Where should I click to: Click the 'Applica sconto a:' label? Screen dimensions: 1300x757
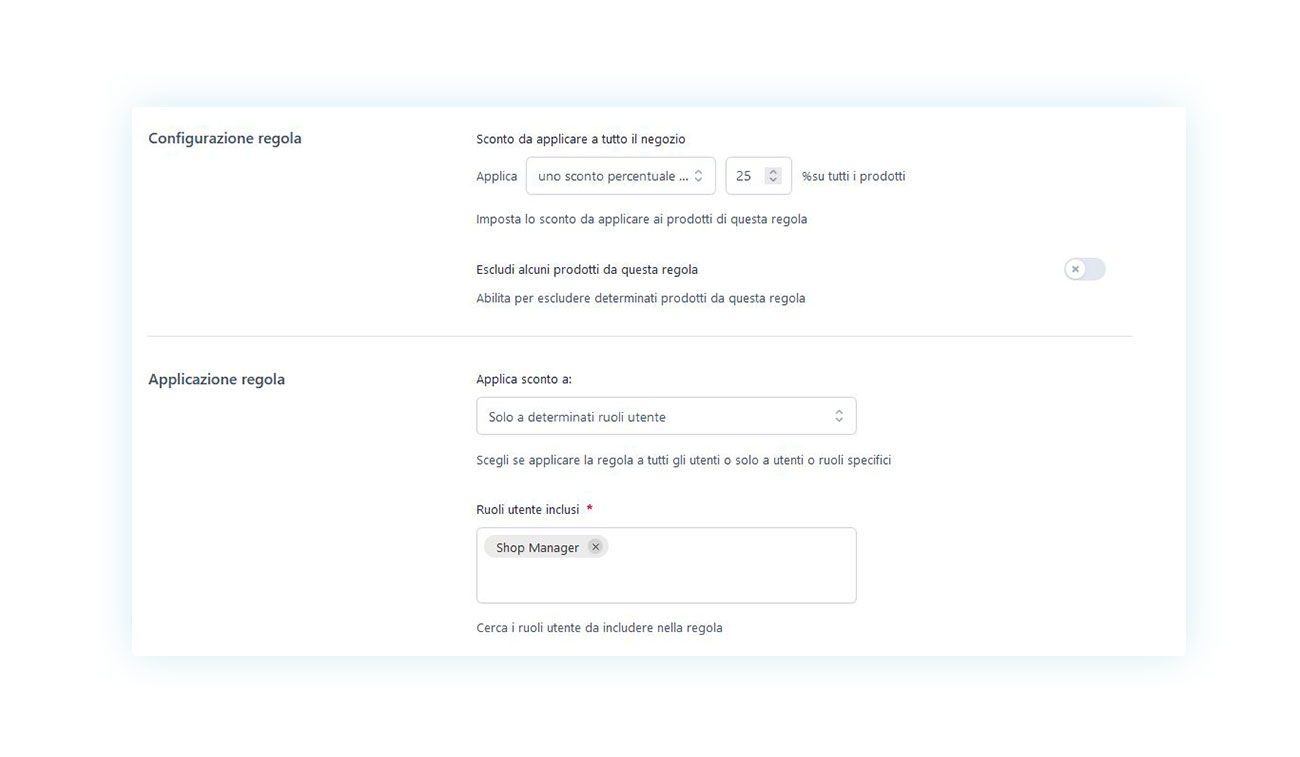524,379
